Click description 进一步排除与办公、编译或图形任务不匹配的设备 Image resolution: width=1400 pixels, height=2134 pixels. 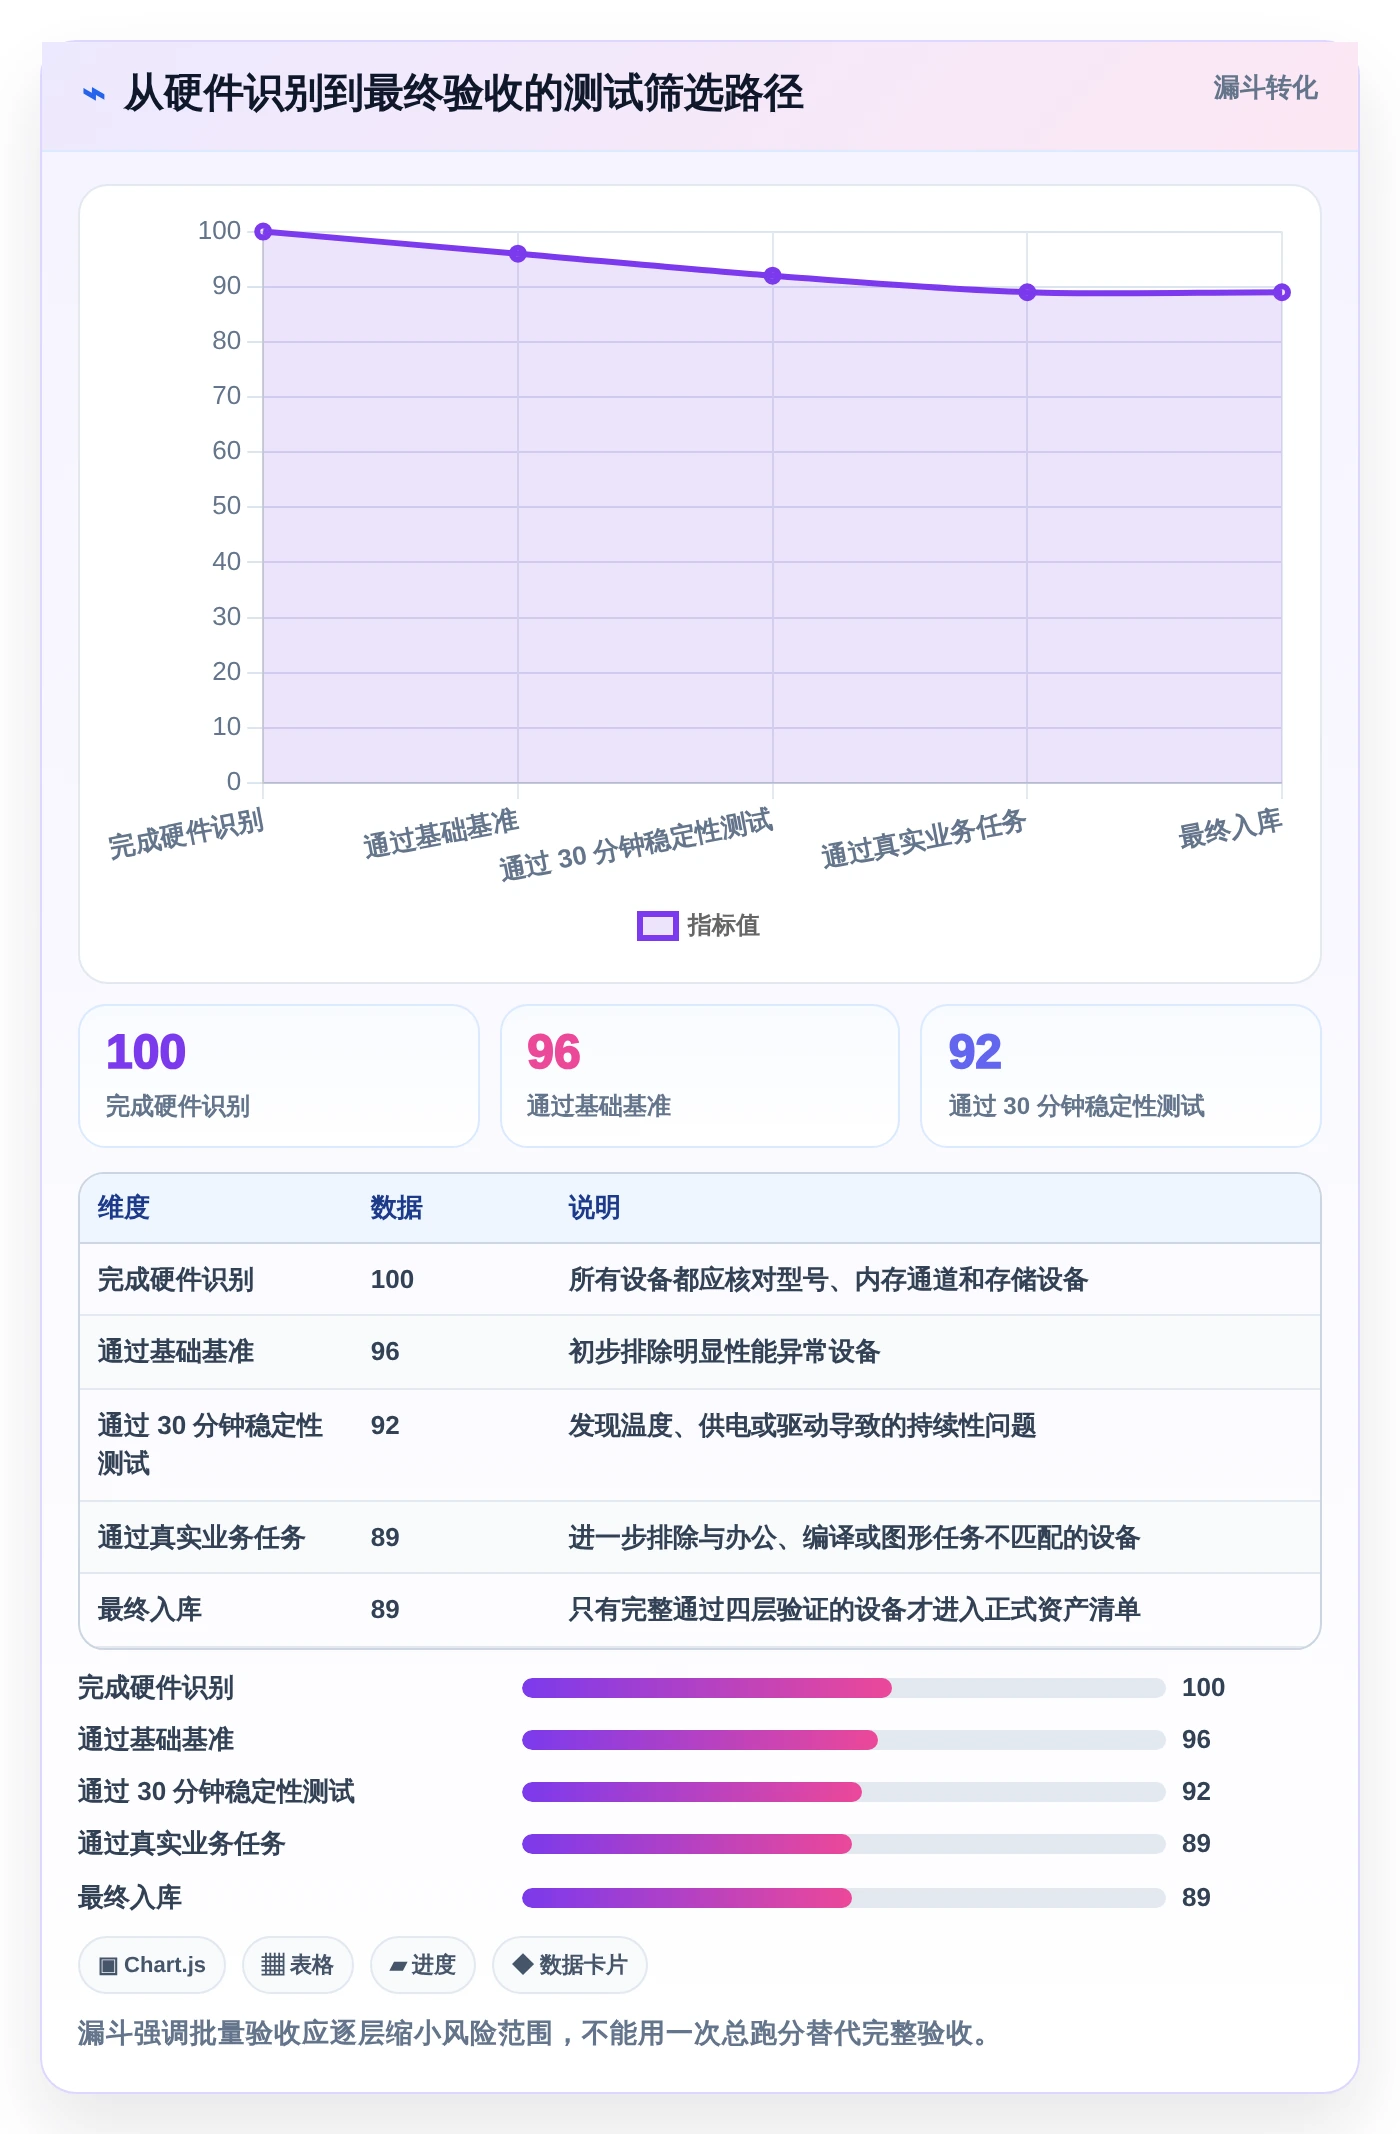click(854, 1538)
